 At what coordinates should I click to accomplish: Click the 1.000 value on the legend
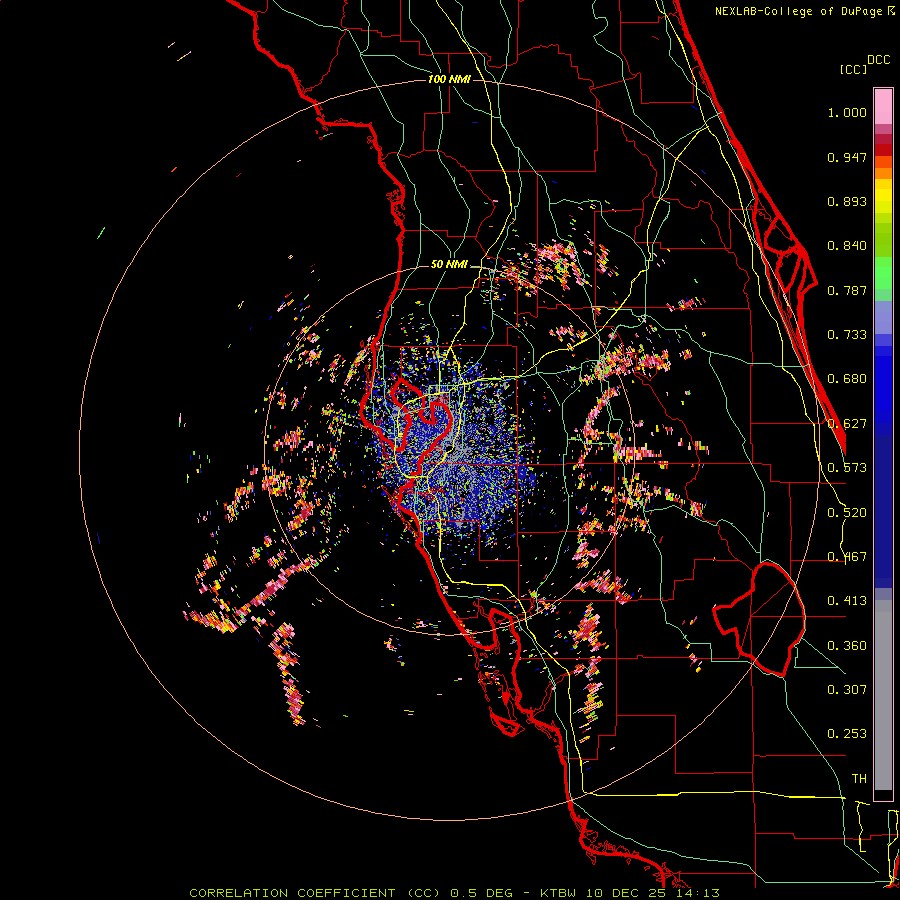[847, 113]
